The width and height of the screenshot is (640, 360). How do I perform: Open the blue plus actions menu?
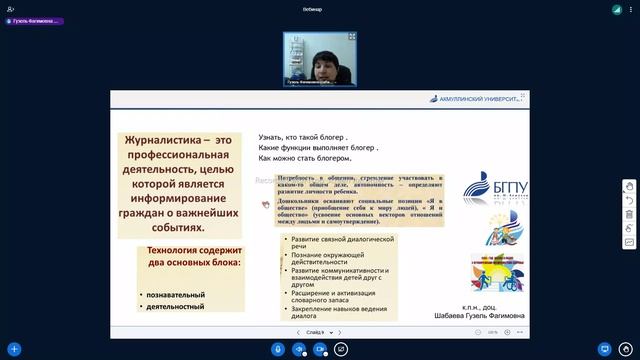tap(14, 349)
